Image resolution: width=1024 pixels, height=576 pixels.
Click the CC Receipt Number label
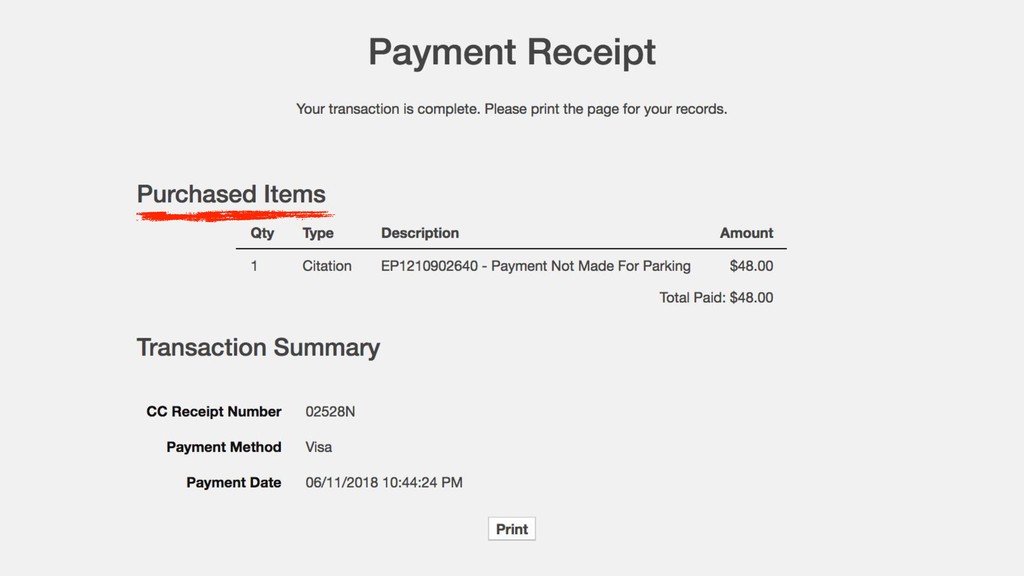214,411
